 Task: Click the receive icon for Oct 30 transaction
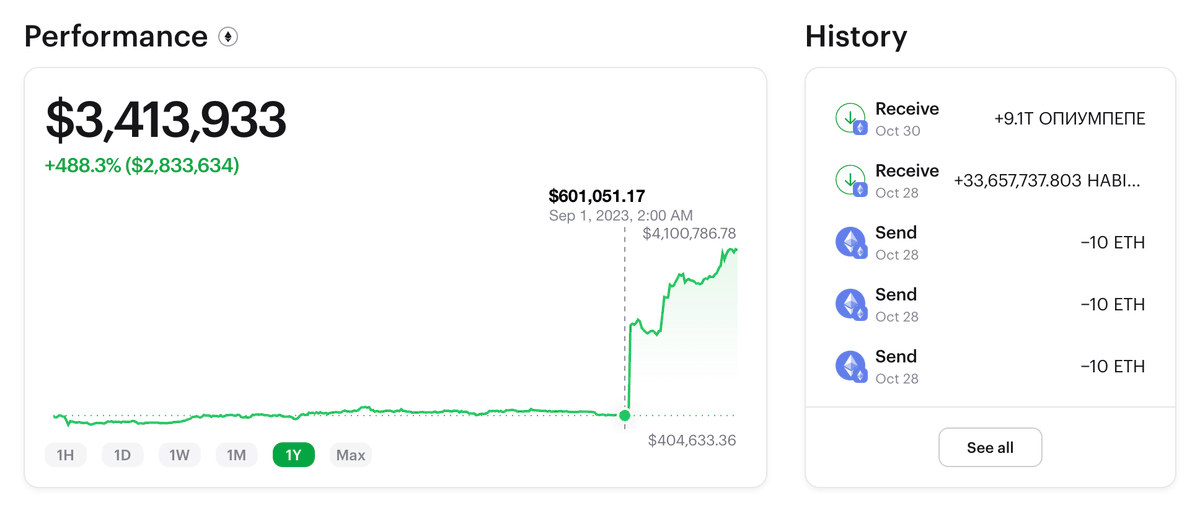851,119
